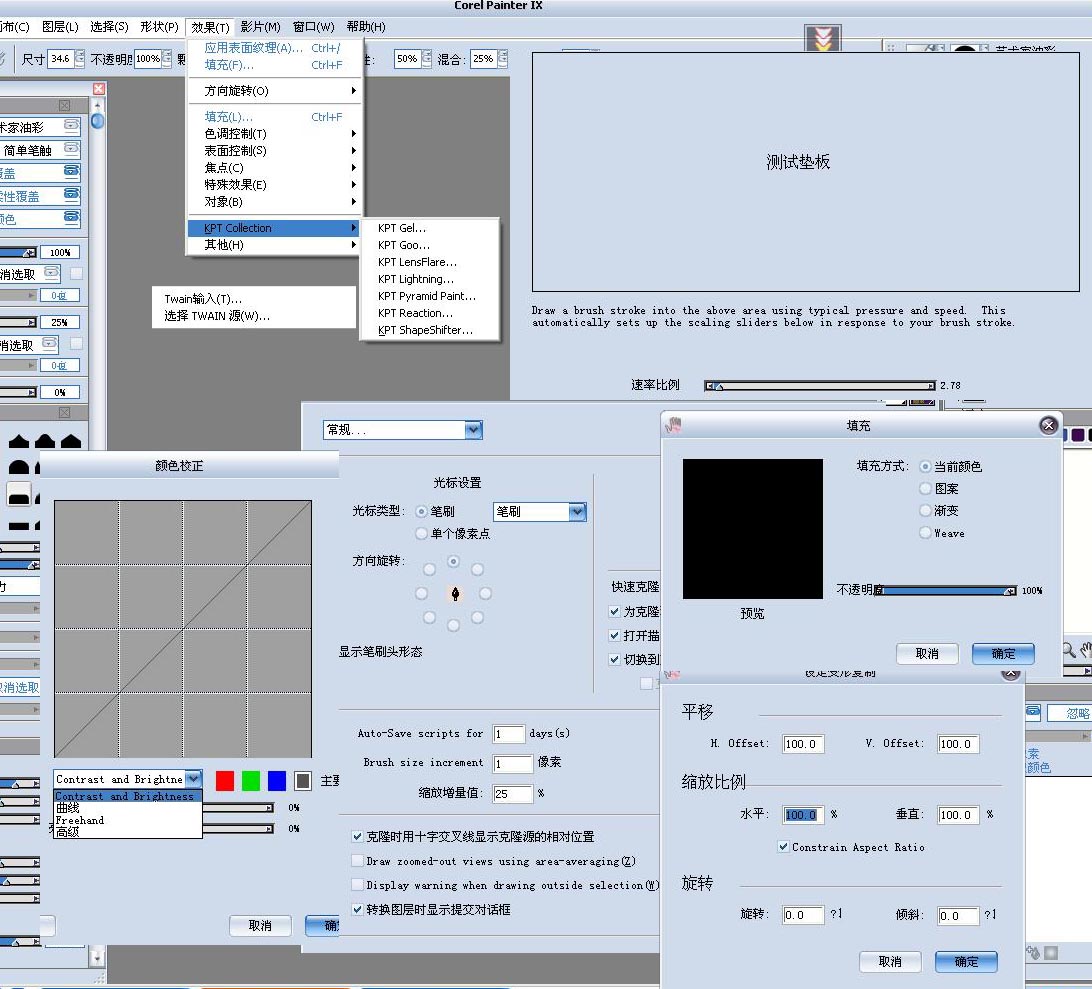Close the red X brush panel
1092x989 pixels.
pyautogui.click(x=99, y=88)
